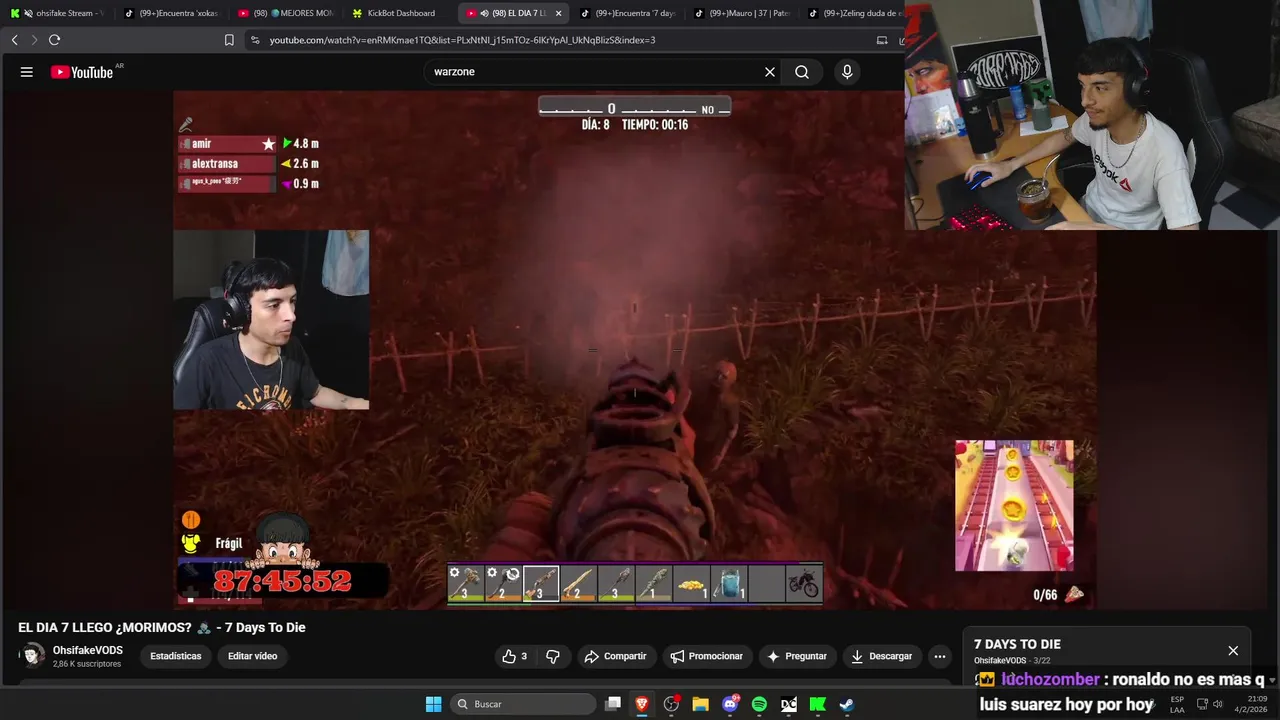Open Brave browser from the taskbar
Viewport: 1280px width, 720px height.
click(642, 704)
